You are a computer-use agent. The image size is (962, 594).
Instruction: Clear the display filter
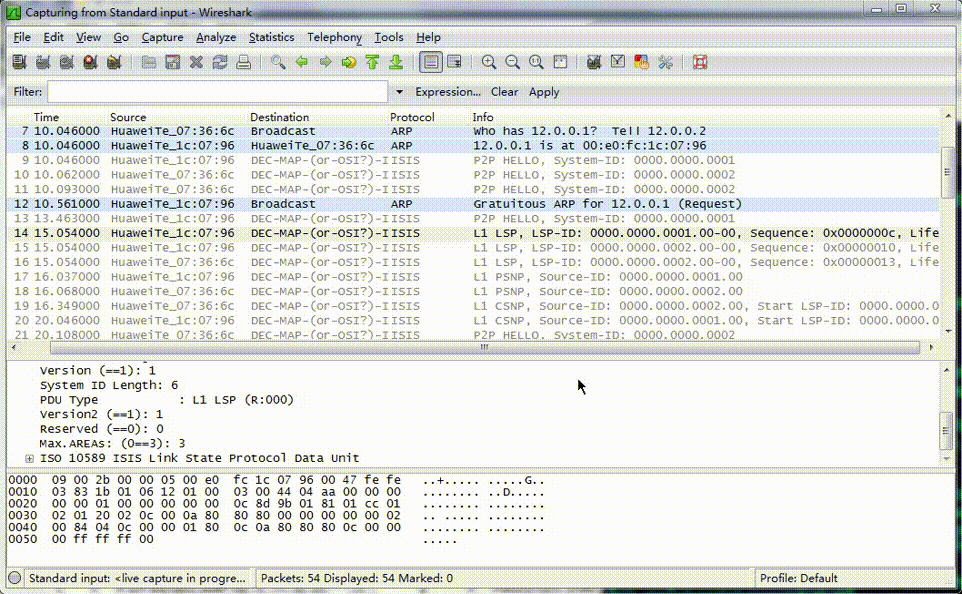pos(504,92)
